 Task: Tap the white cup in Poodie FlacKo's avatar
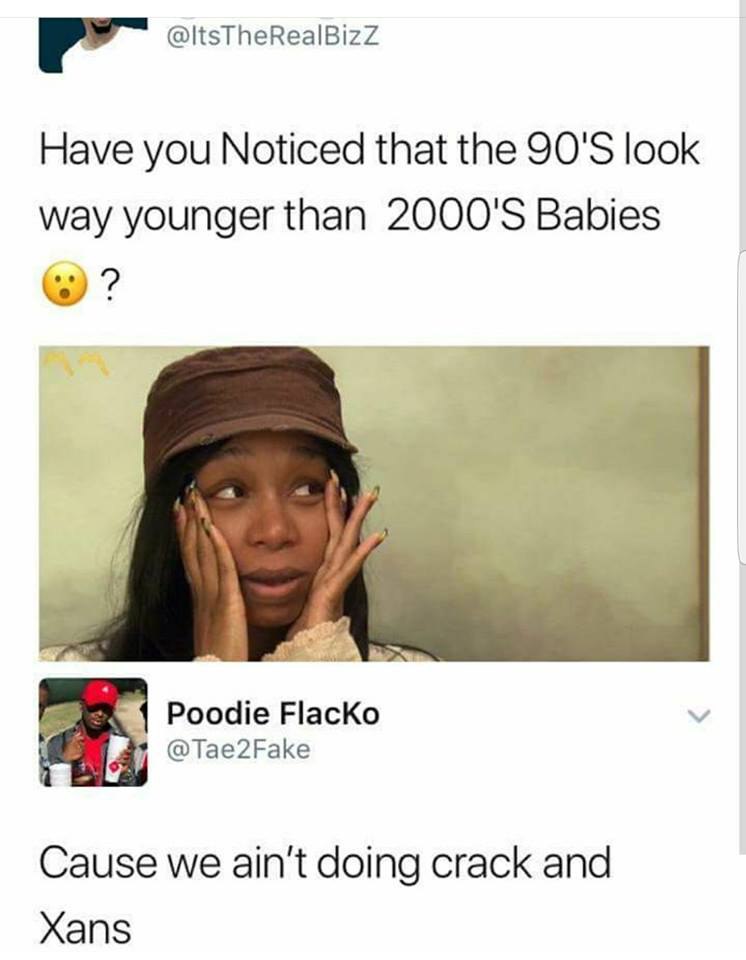116,758
